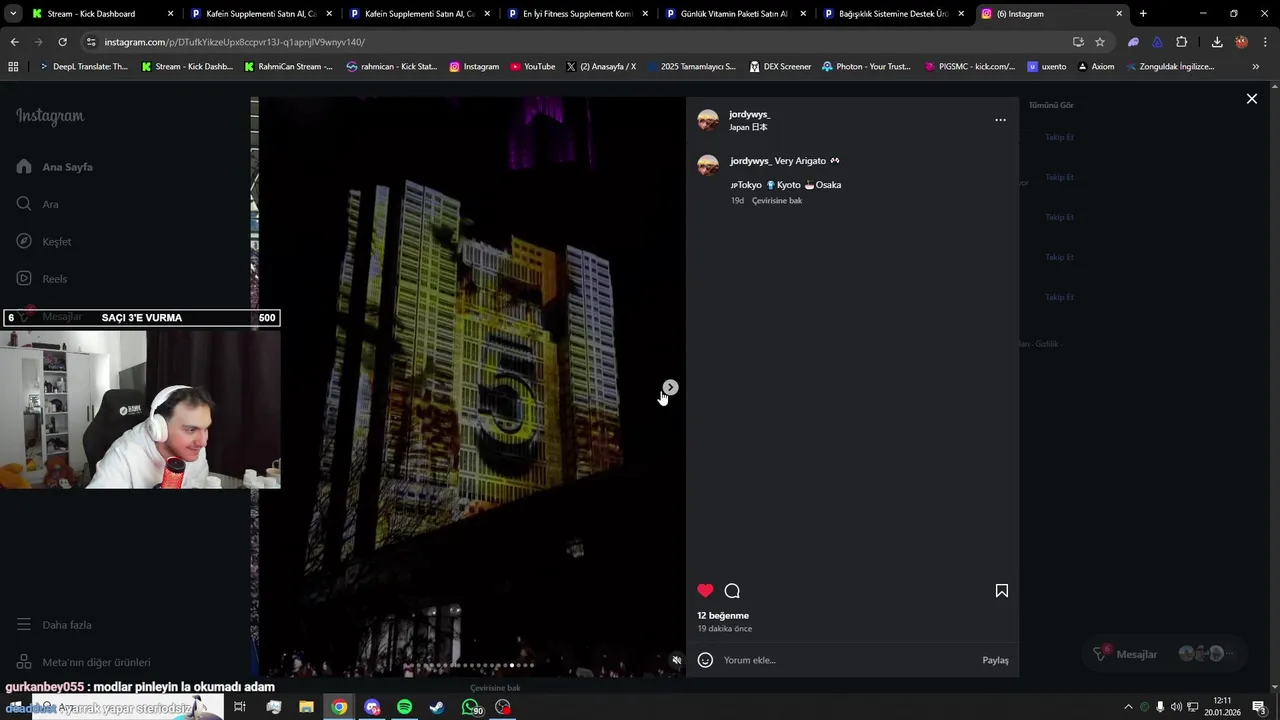Open the DeepL Translate bookmark
Image resolution: width=1280 pixels, height=720 pixels.
tap(83, 67)
